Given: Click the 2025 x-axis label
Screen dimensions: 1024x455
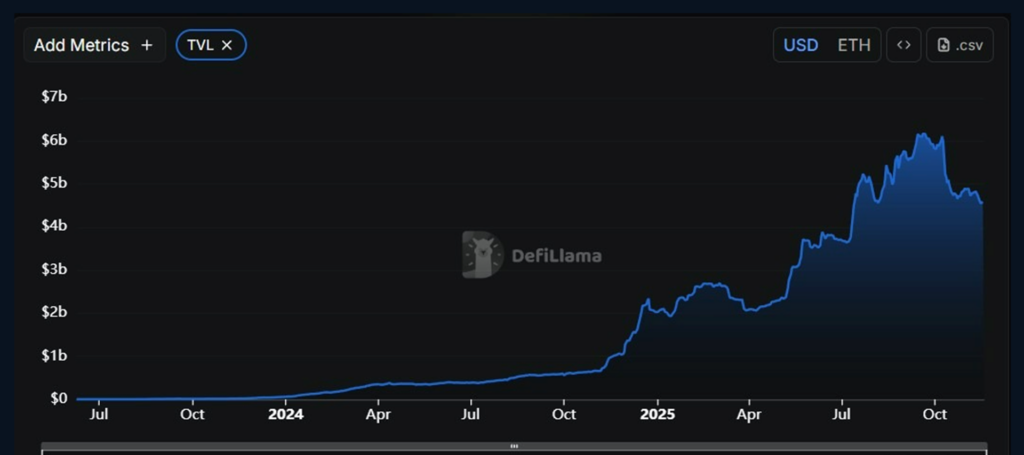Looking at the screenshot, I should pos(658,415).
